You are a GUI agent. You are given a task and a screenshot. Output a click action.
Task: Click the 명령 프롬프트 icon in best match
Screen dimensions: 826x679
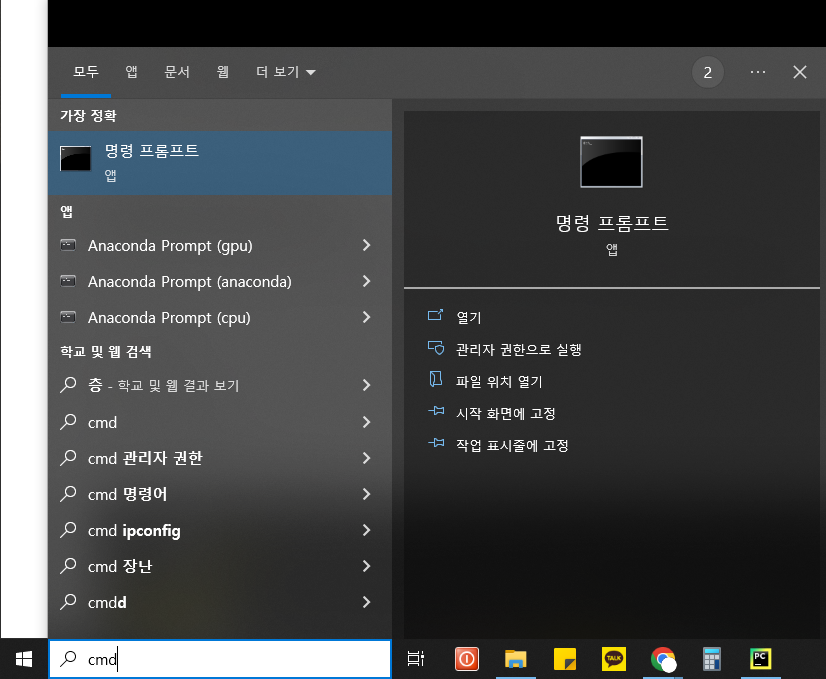[75, 159]
